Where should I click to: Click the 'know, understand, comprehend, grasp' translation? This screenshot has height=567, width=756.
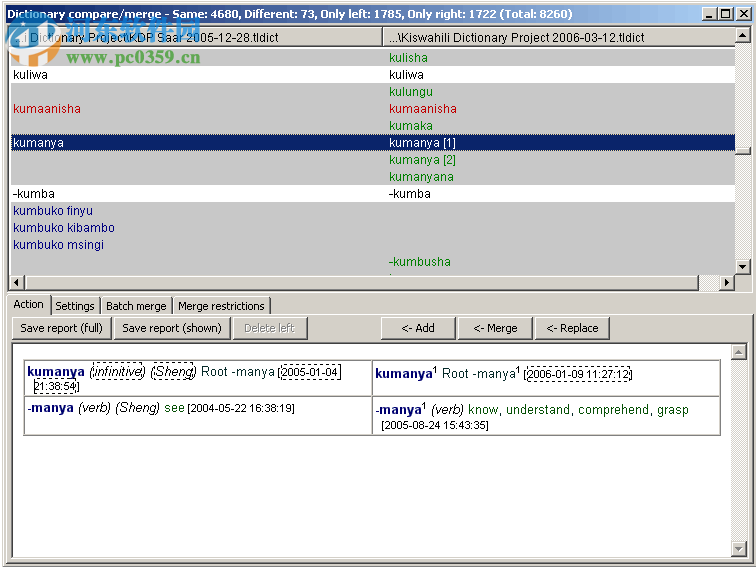pos(578,409)
